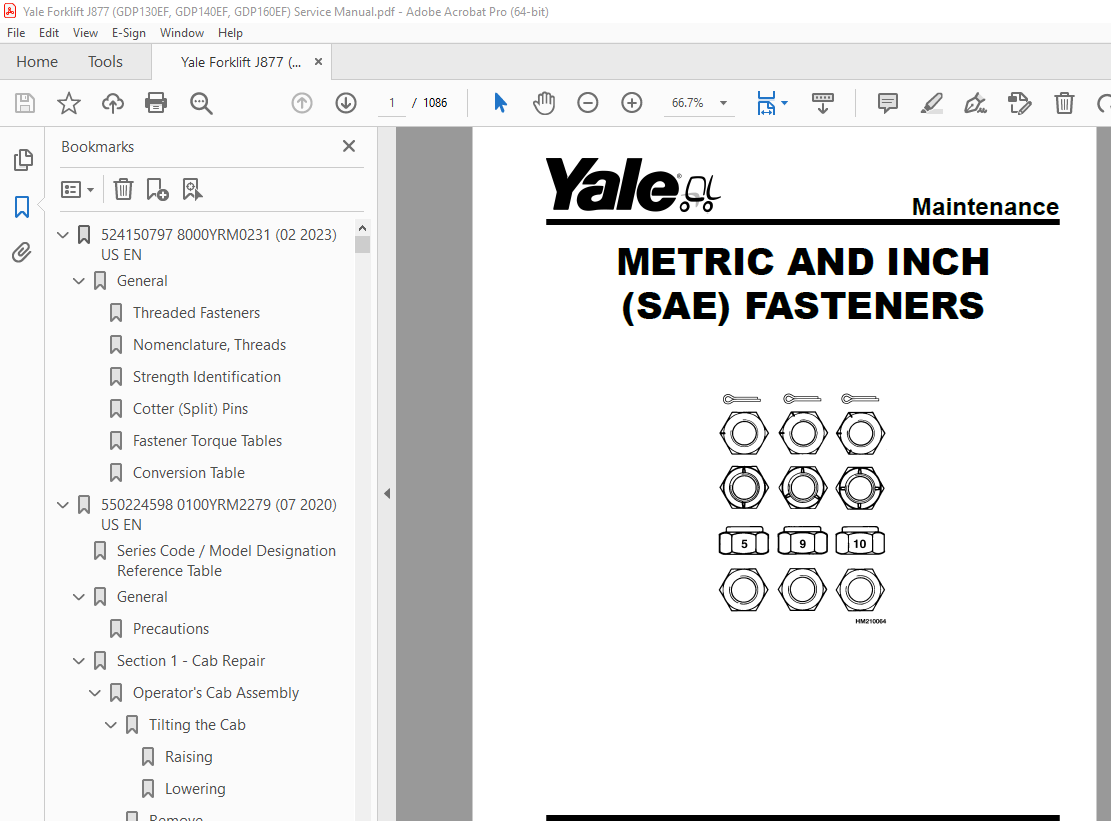Open the page thumbnails panel
The image size is (1111, 821).
click(23, 160)
